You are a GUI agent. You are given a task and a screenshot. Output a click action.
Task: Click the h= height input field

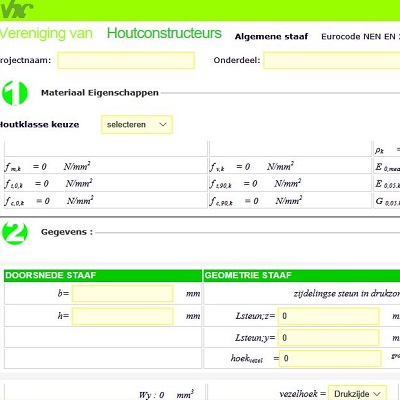tap(122, 316)
